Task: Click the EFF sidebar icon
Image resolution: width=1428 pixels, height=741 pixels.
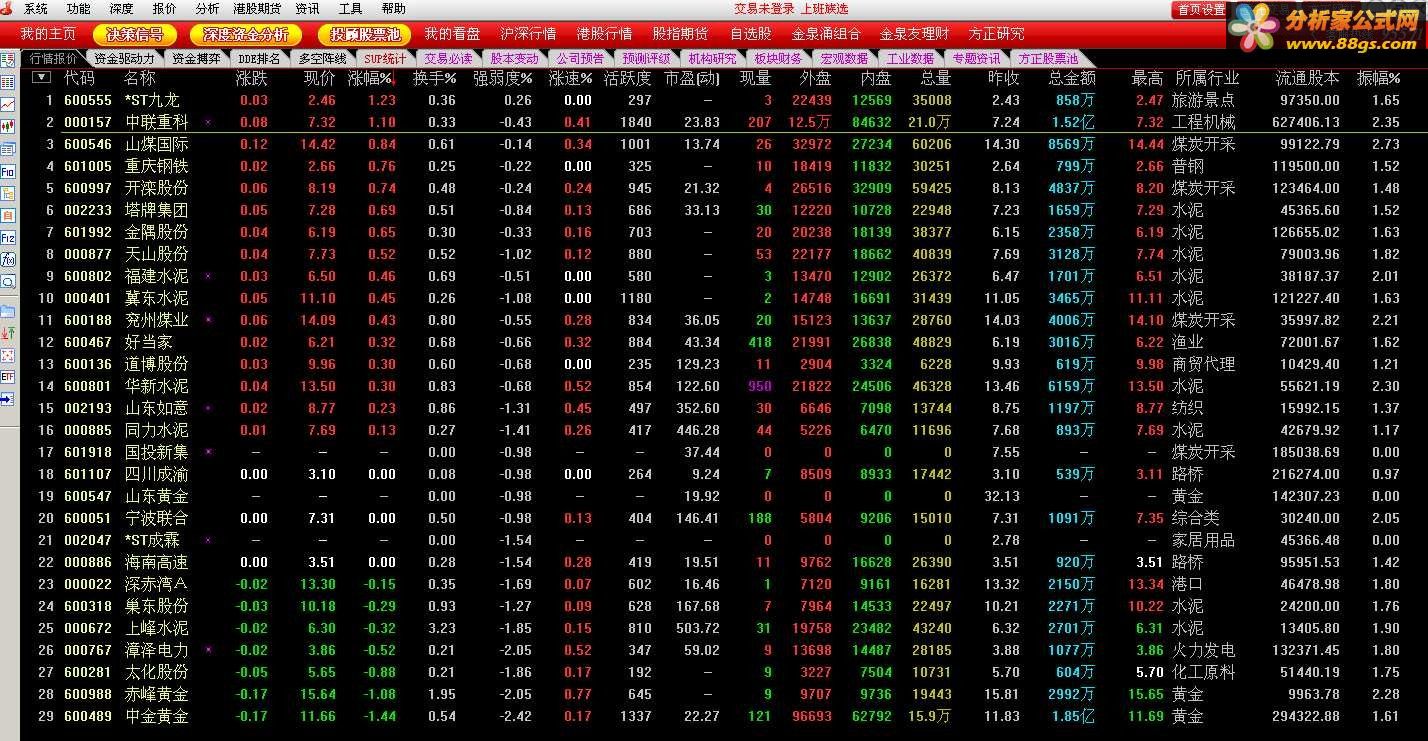Action: 7,377
